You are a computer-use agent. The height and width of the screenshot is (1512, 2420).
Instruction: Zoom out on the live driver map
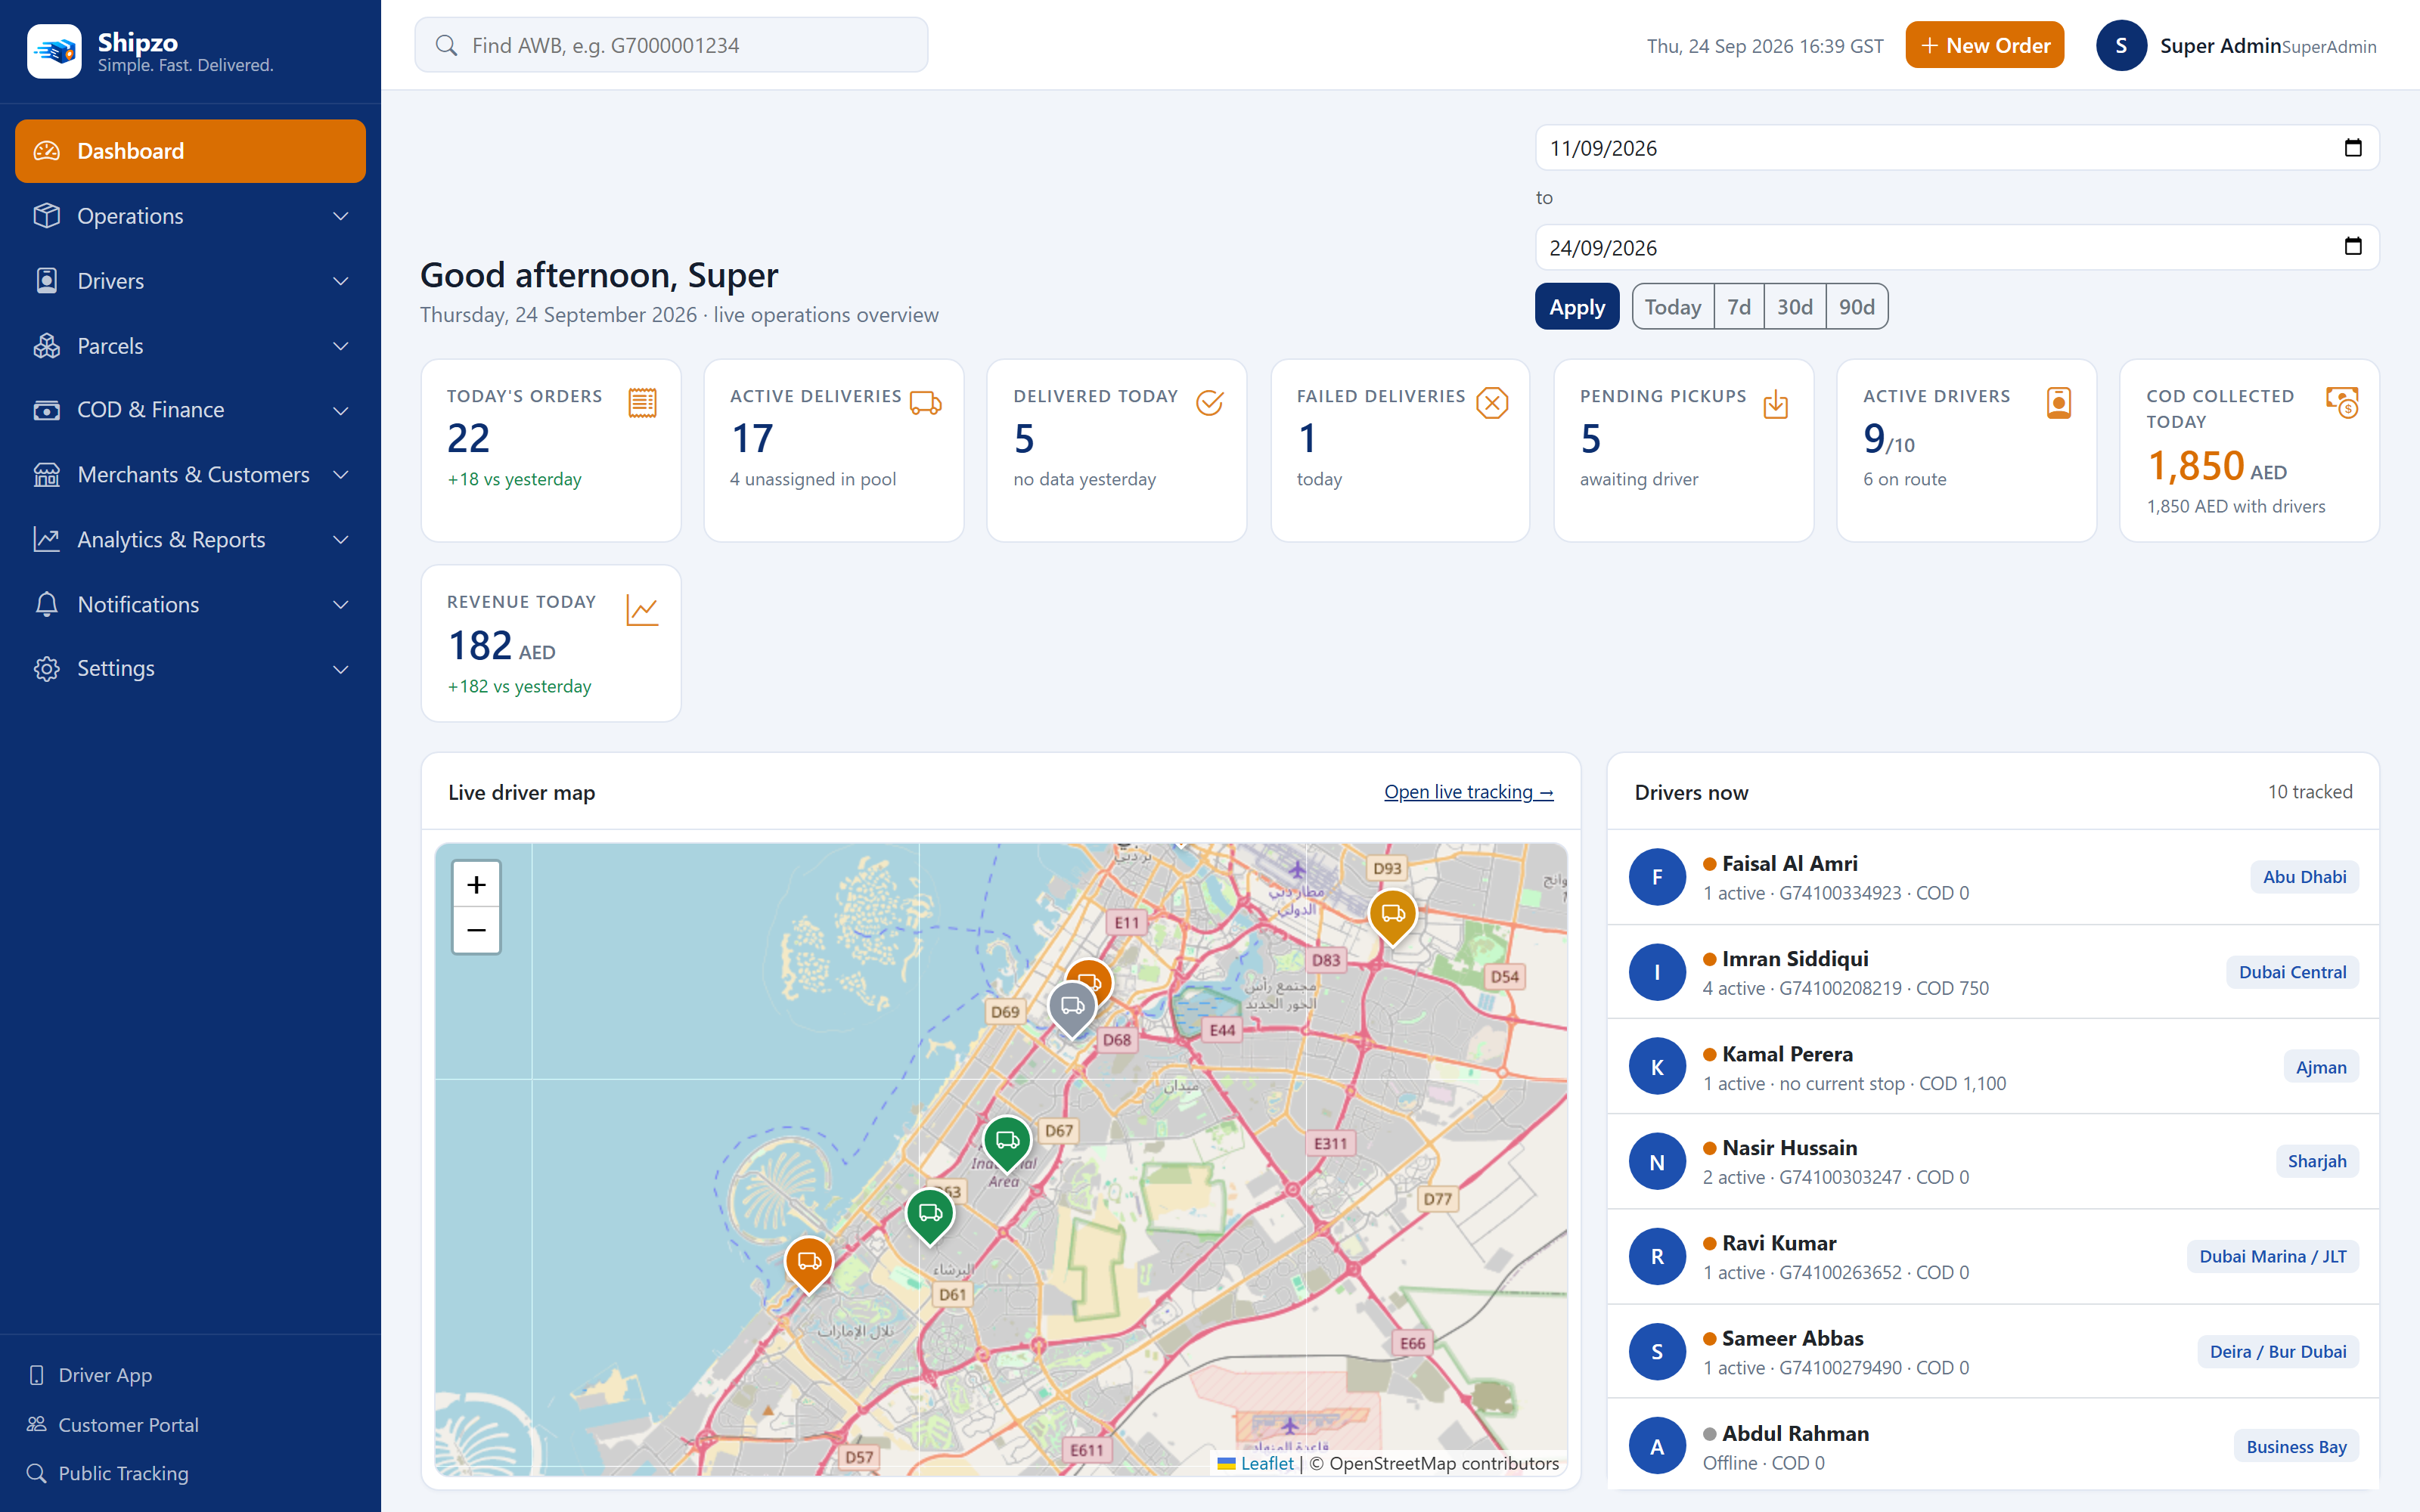(476, 931)
